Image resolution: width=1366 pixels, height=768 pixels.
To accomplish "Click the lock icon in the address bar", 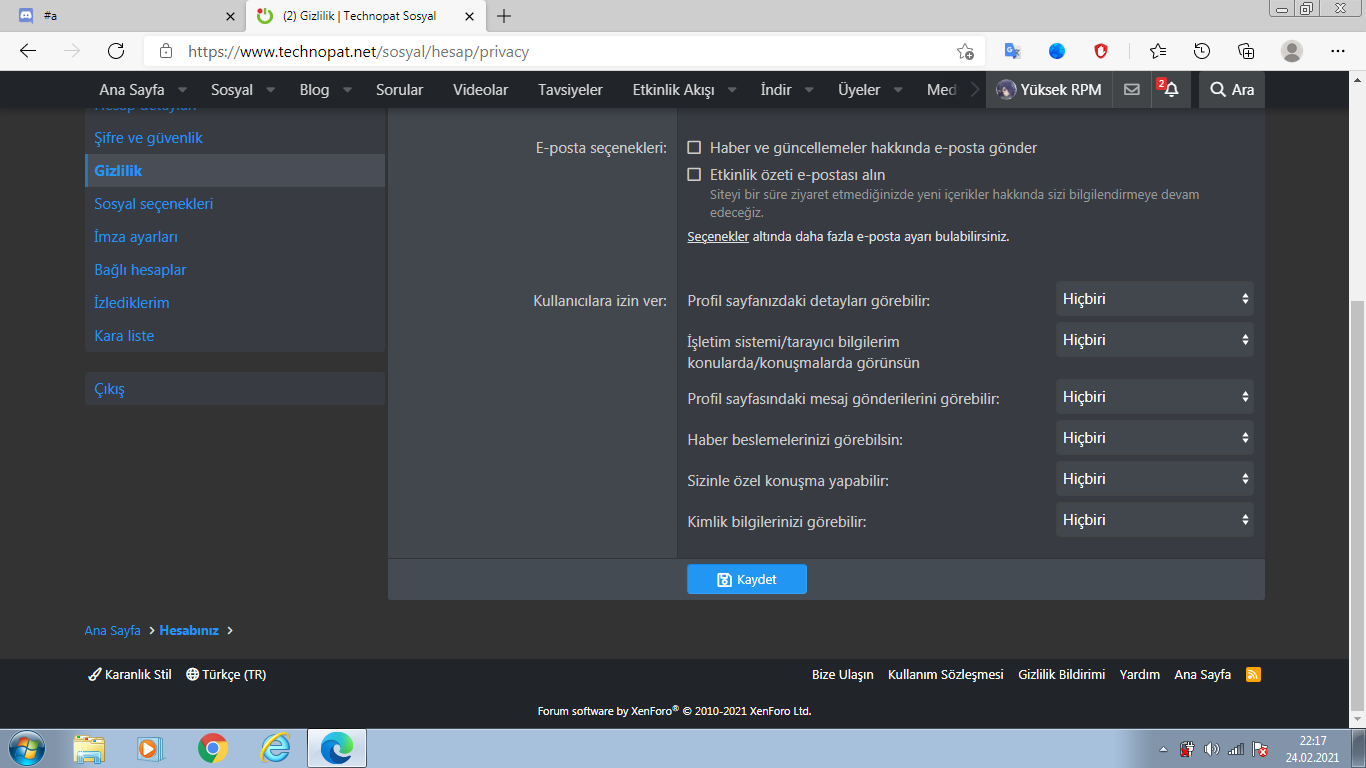I will (x=166, y=51).
